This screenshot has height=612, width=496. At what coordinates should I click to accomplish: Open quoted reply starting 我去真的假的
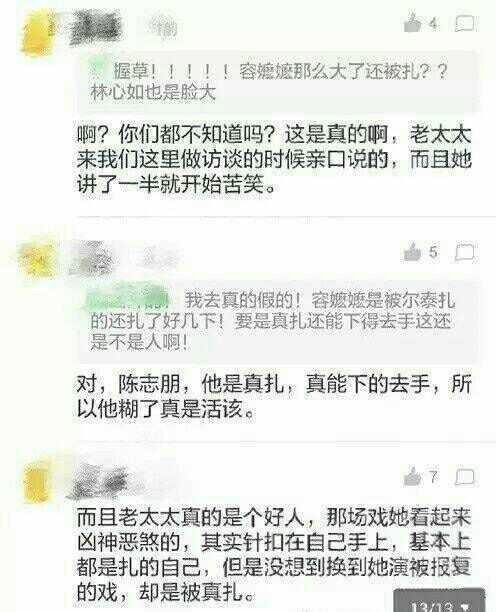tap(277, 321)
